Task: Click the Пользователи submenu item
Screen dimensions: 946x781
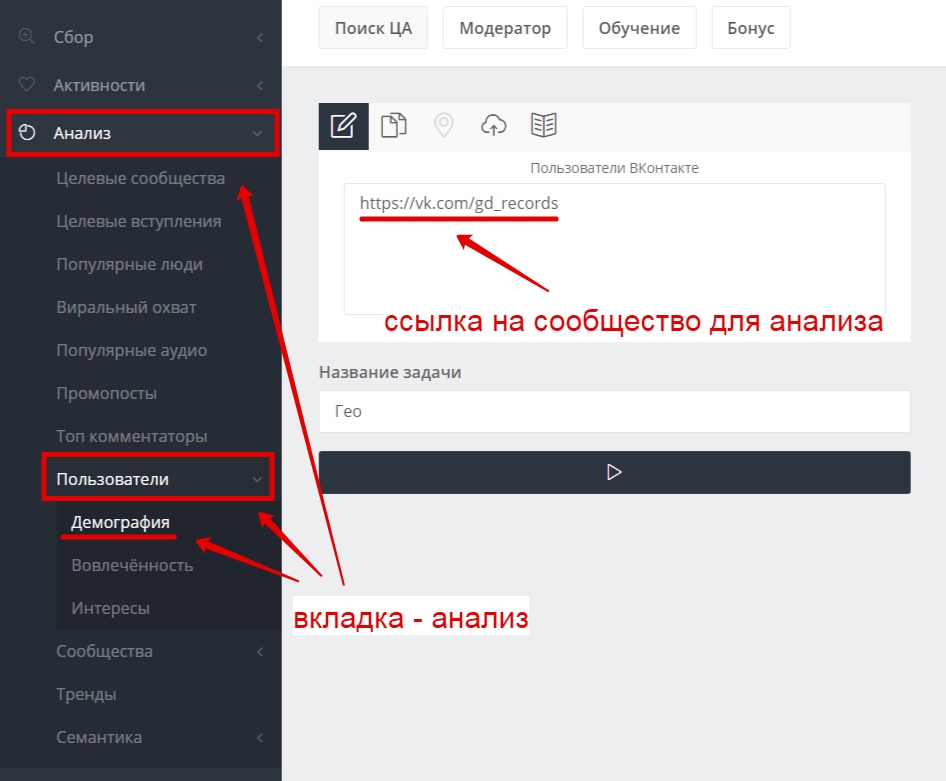Action: (112, 479)
